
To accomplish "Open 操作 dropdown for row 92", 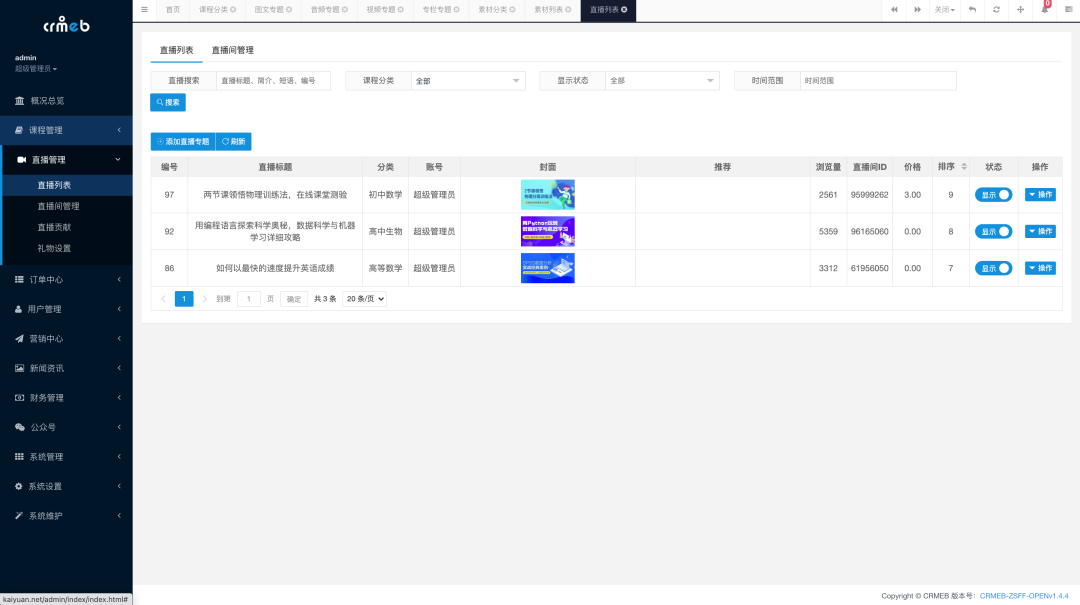I will 1040,232.
